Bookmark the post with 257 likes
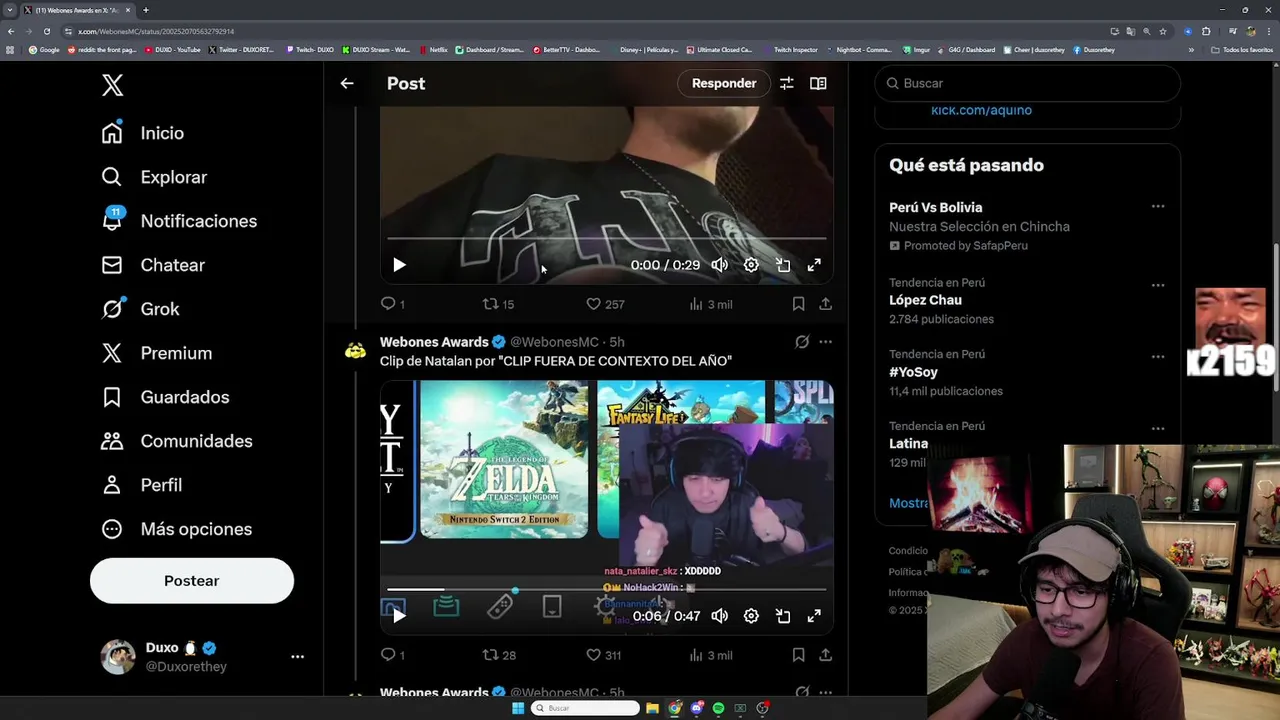The image size is (1280, 720). [x=798, y=304]
